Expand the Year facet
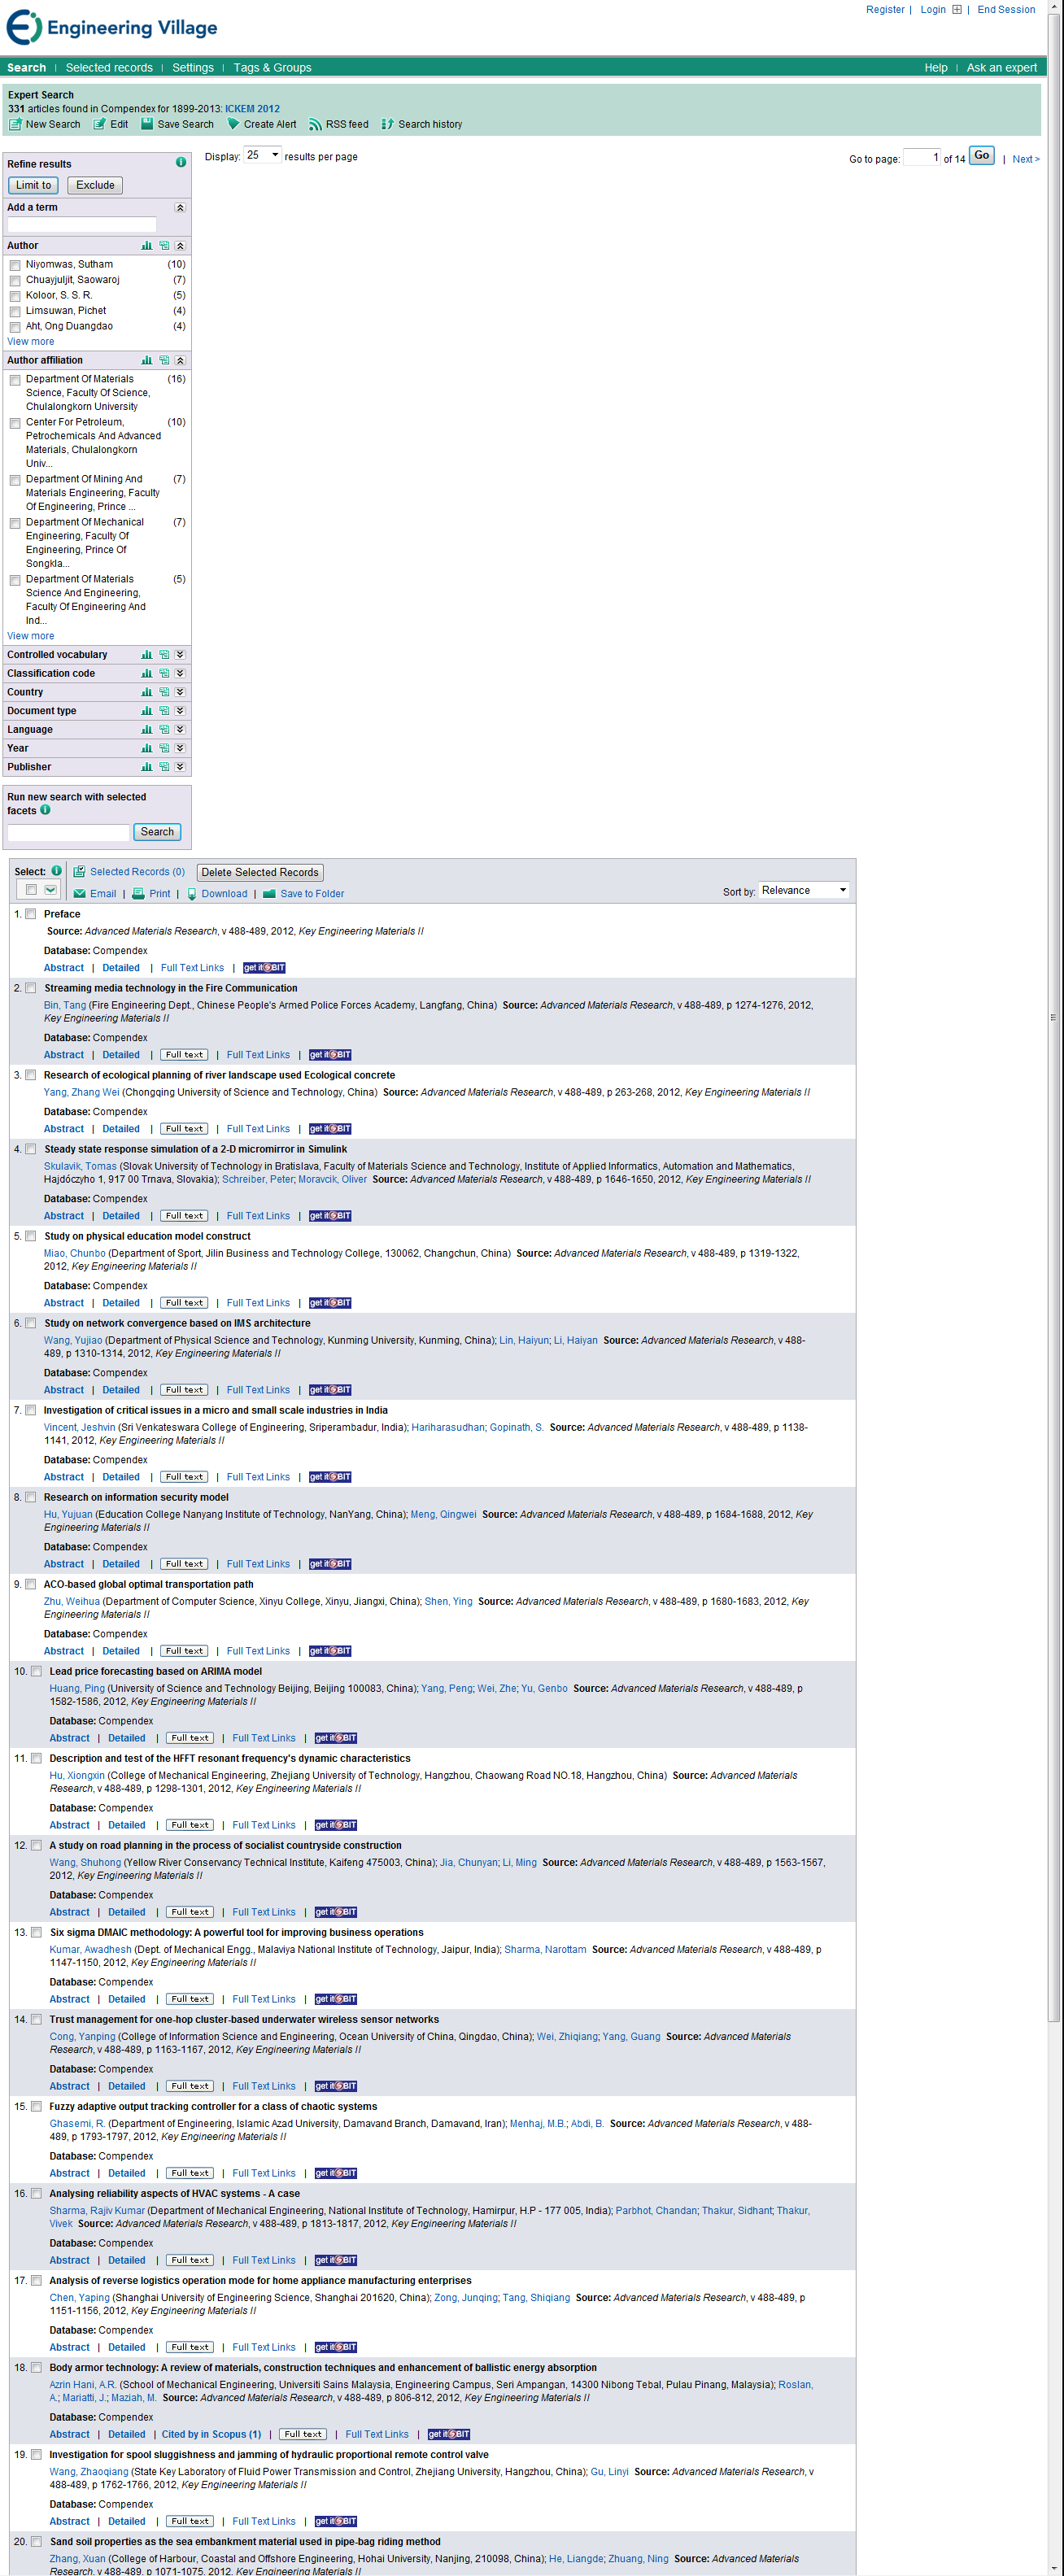 pos(180,749)
